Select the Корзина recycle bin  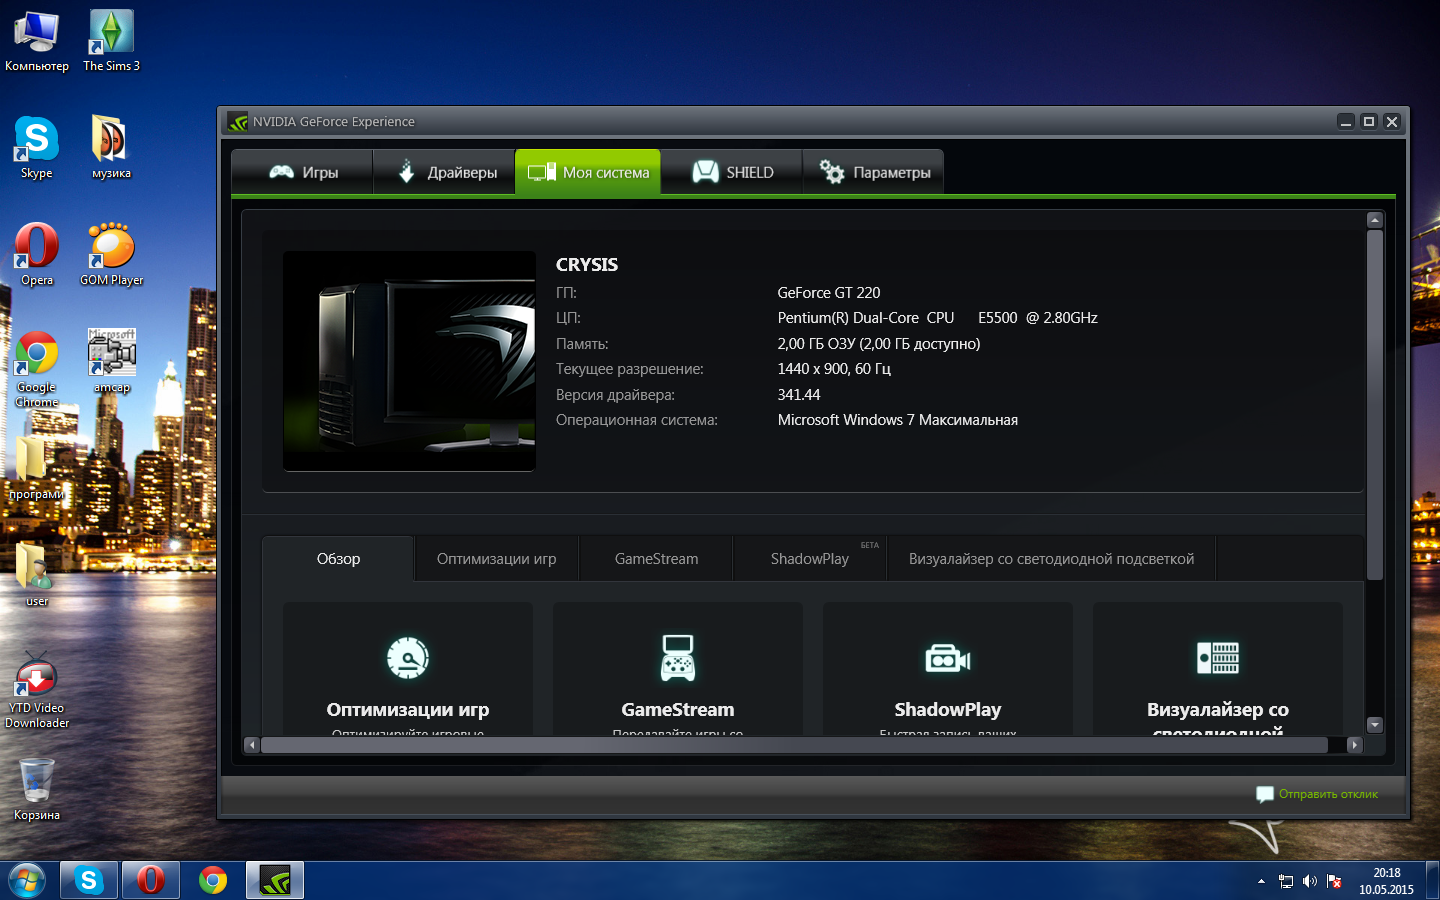pos(37,790)
